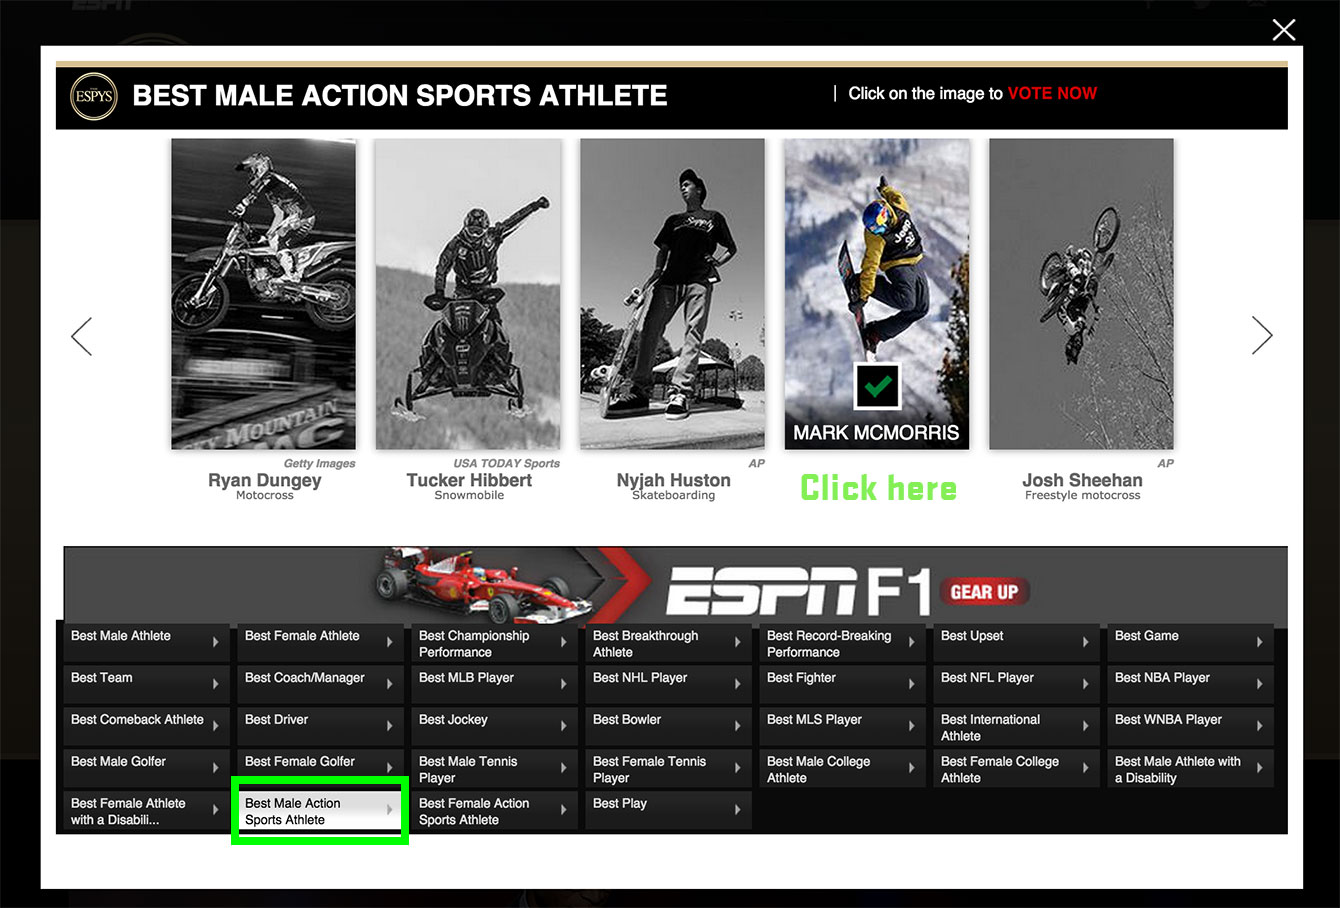Choose the Best Driver category
Screen dimensions: 1340x908
pyautogui.click(x=320, y=726)
